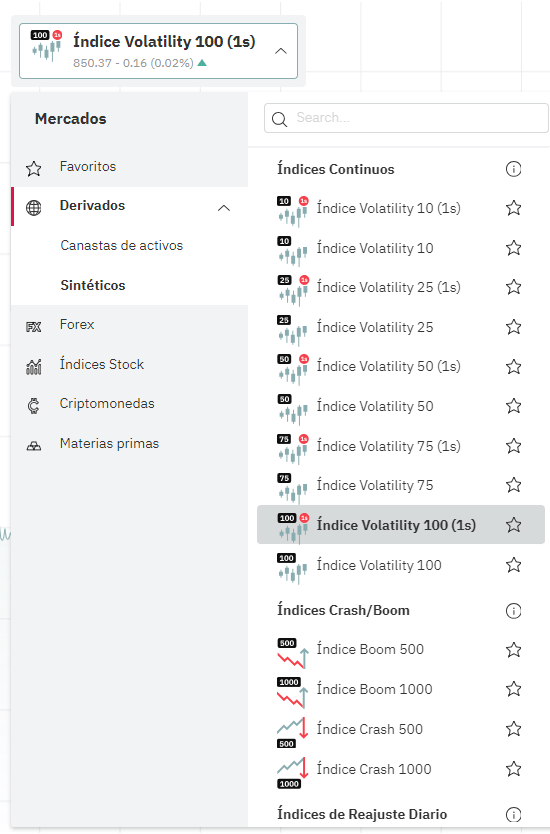Toggle favorite star for Índice Volatility 100 (1s)

[x=513, y=525]
